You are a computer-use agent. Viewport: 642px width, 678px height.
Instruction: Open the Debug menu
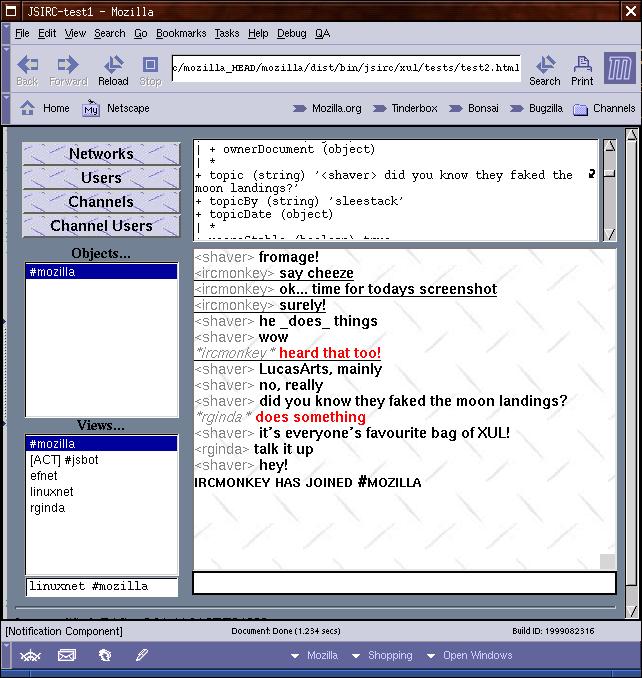(x=291, y=33)
